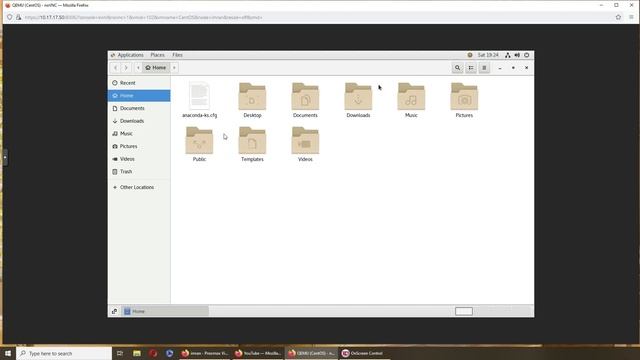Open the anaconda-ks.cfg file icon
The height and width of the screenshot is (360, 640).
tap(199, 96)
